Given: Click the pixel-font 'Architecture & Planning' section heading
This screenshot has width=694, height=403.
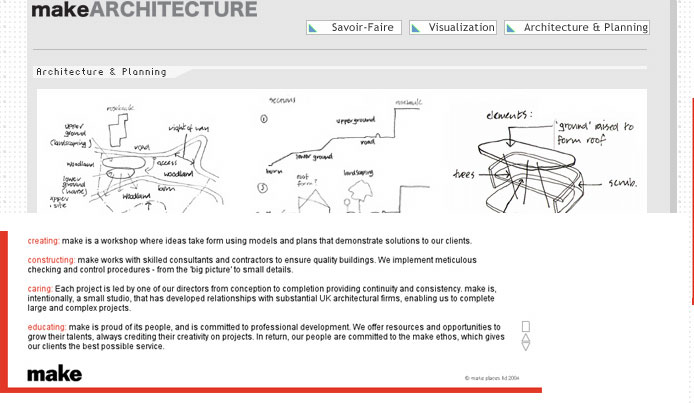Looking at the screenshot, I should (101, 72).
